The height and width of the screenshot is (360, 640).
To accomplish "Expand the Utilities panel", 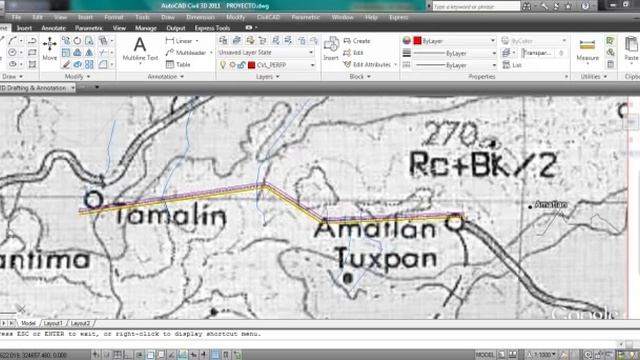I will pos(593,77).
